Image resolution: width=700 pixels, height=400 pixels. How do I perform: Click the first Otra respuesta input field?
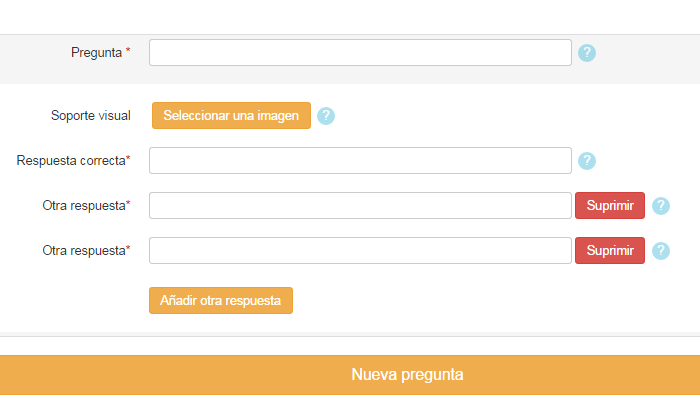click(360, 206)
